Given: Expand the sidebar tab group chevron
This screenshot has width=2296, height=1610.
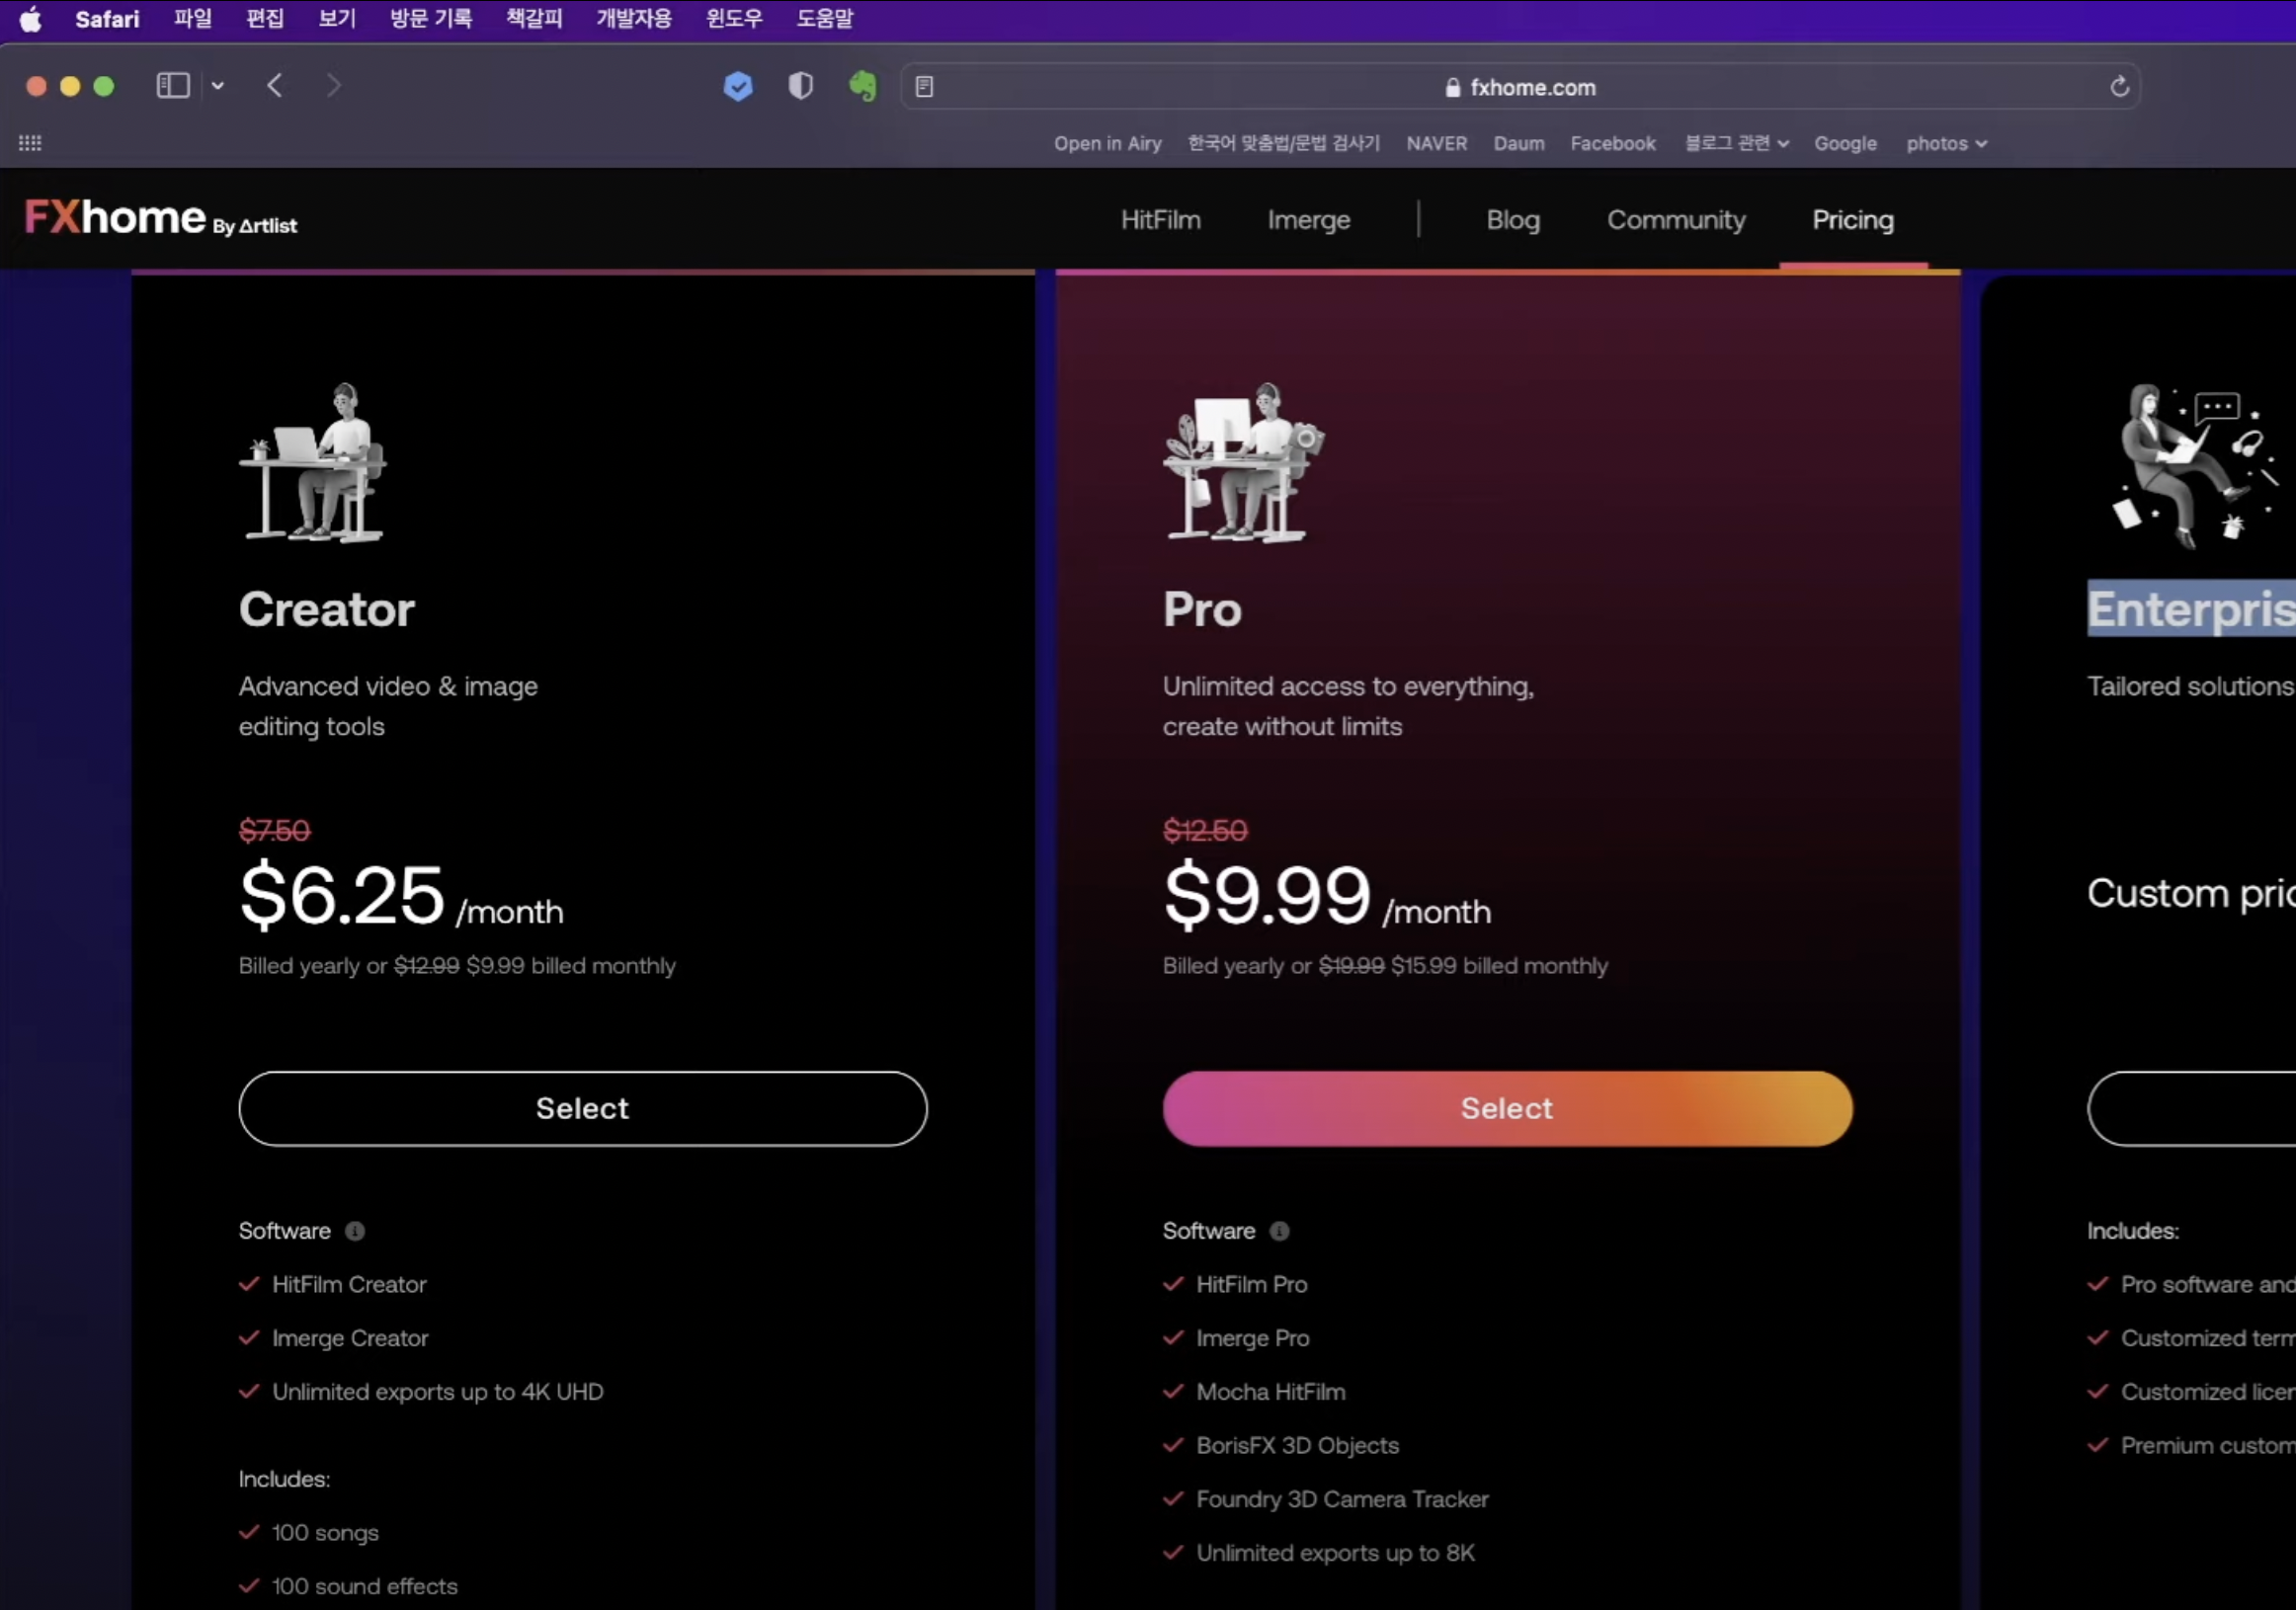Looking at the screenshot, I should coord(218,86).
